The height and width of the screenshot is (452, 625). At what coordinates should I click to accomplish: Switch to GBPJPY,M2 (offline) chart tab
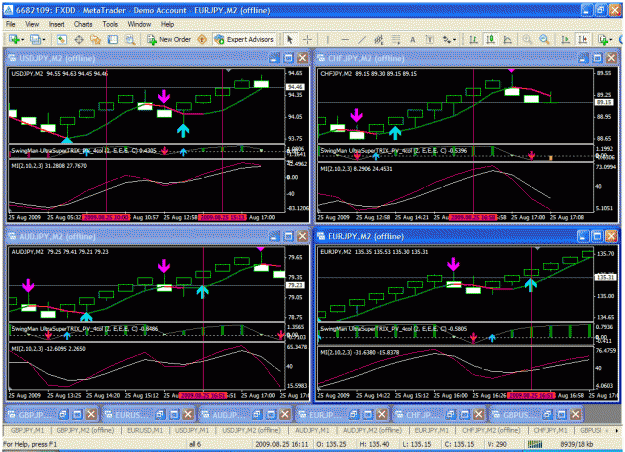[85, 430]
